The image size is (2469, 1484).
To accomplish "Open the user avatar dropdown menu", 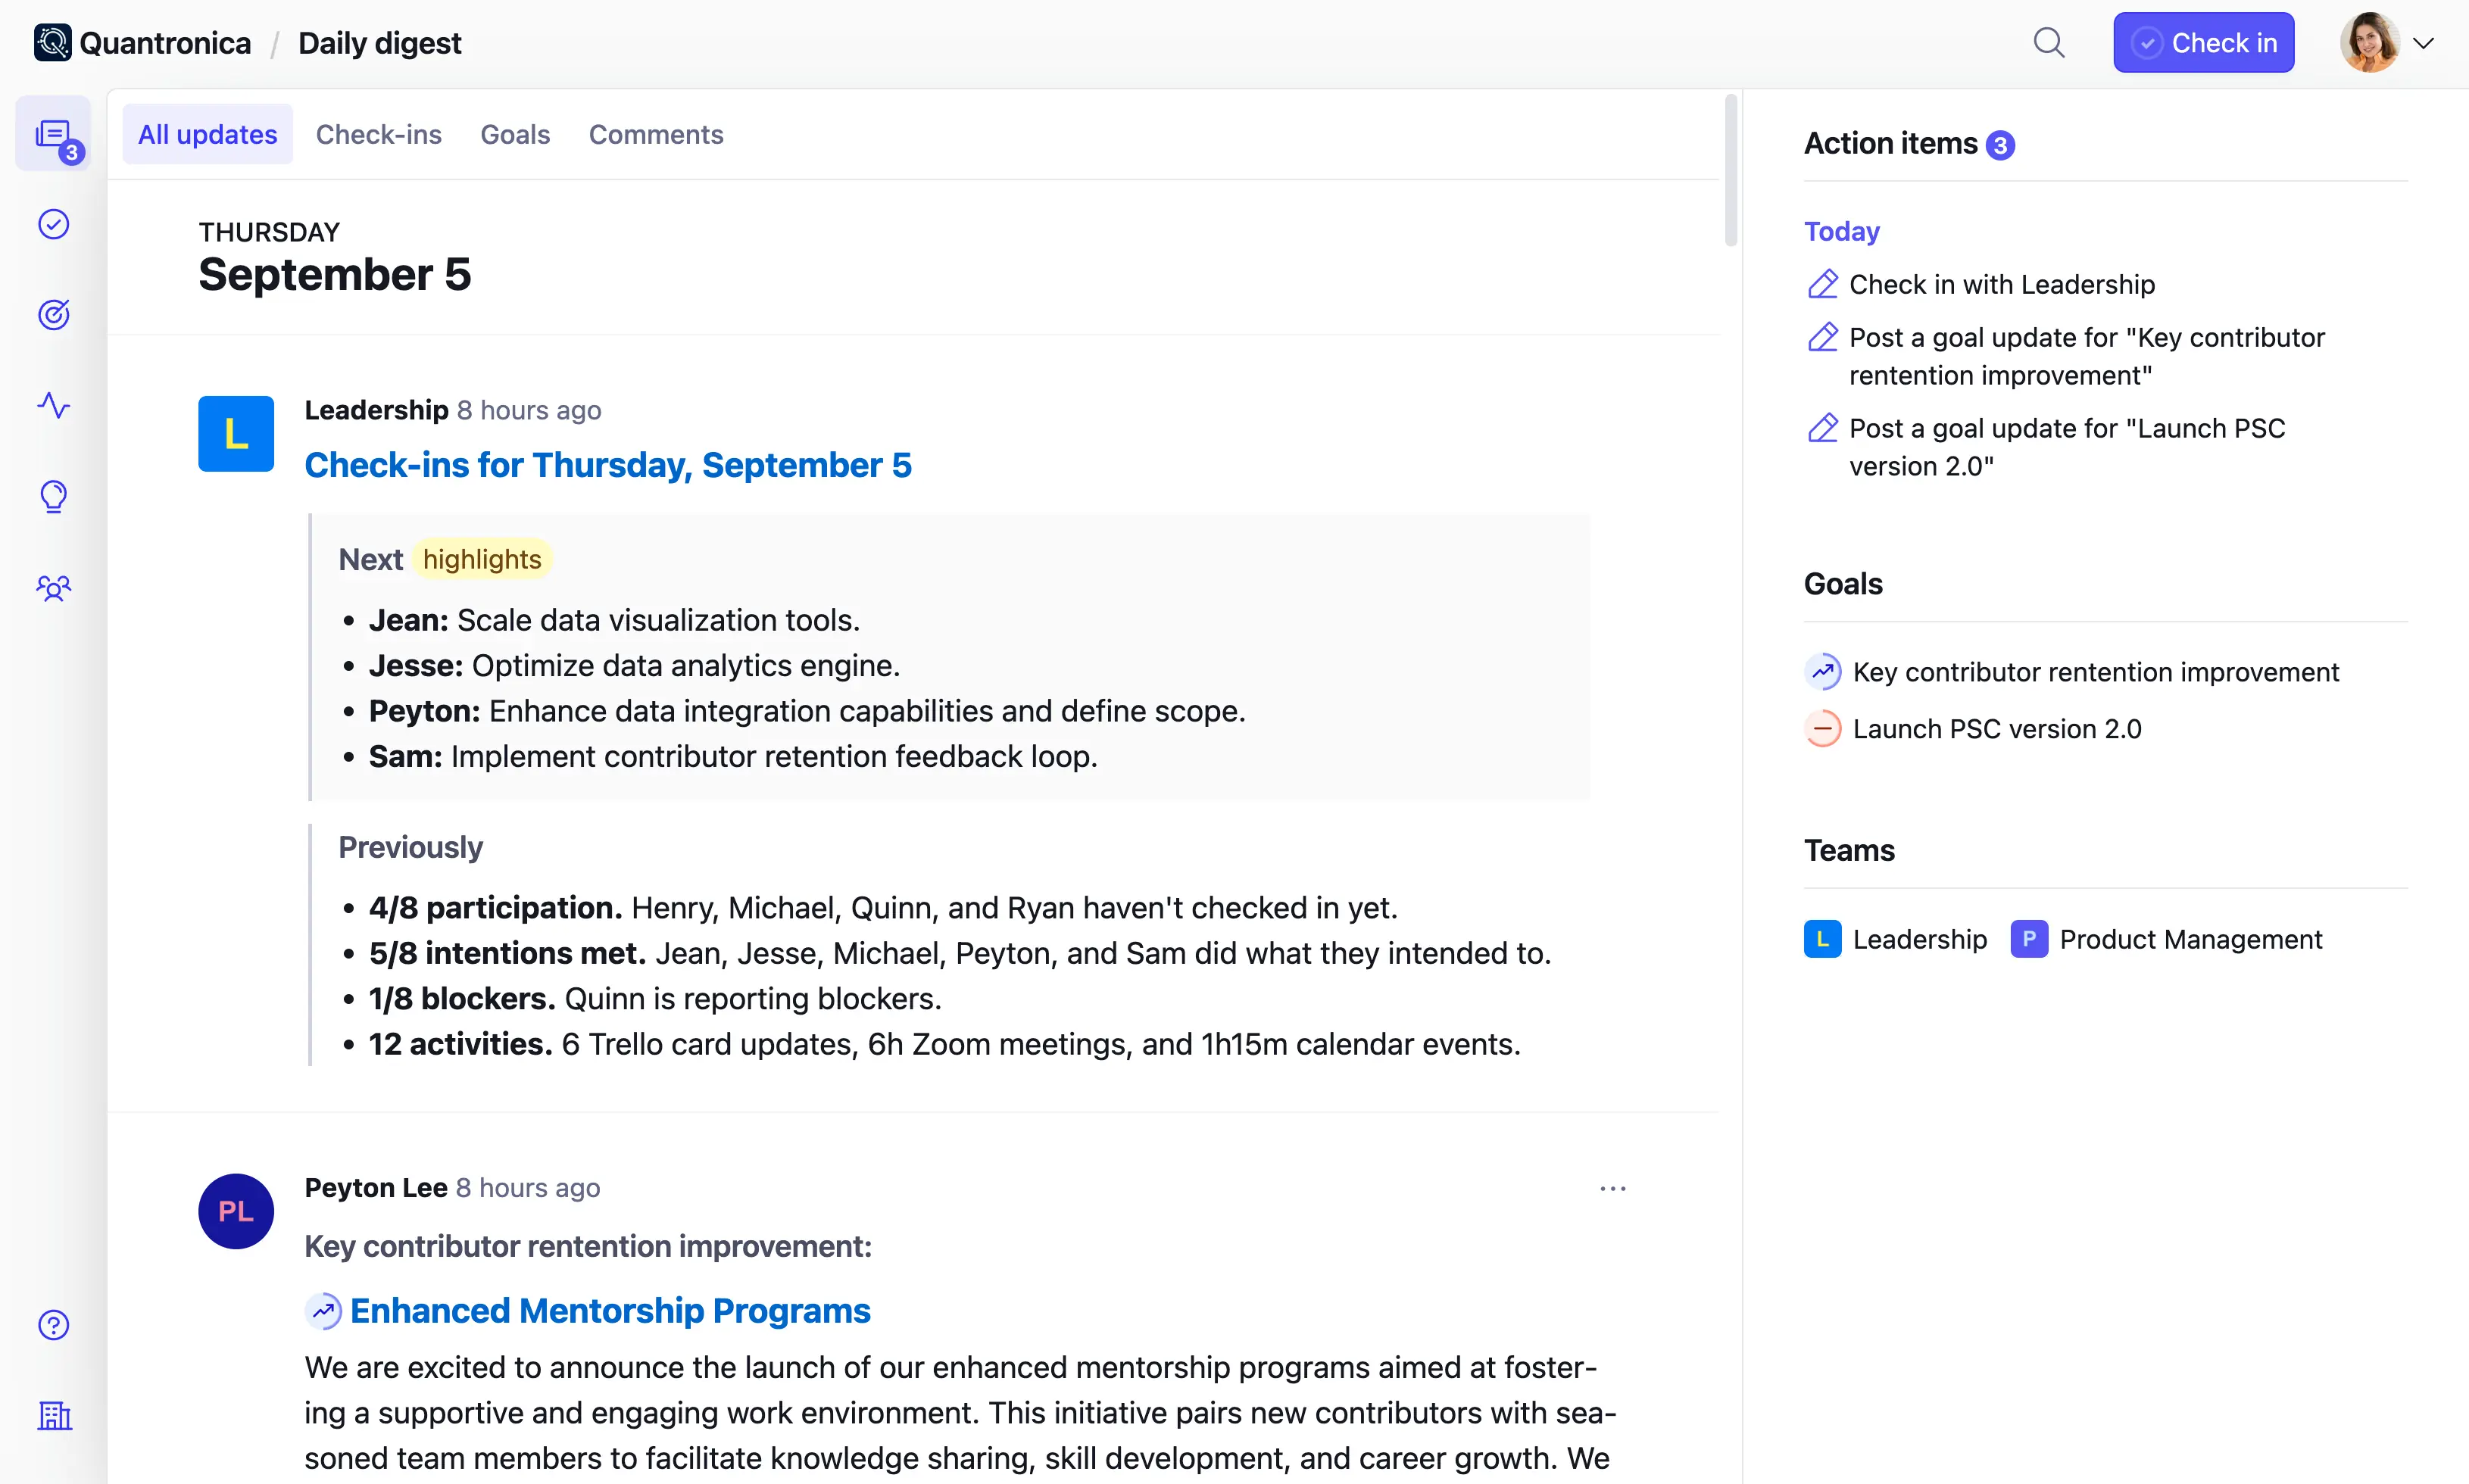I will tap(2388, 43).
